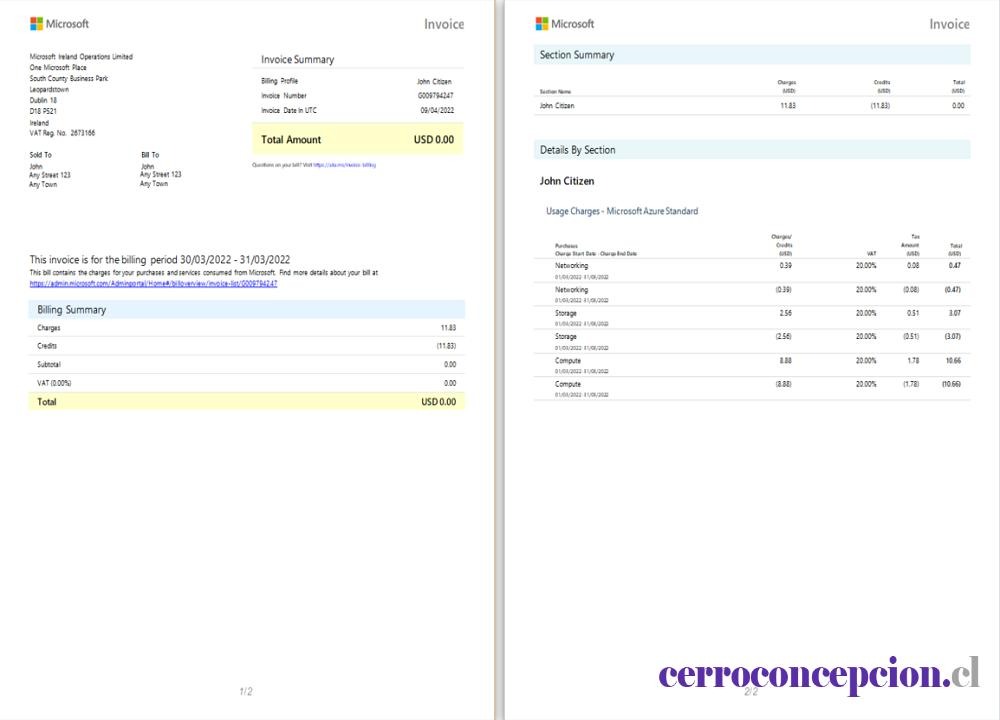
Task: Select the Details By Section header
Action: click(752, 150)
